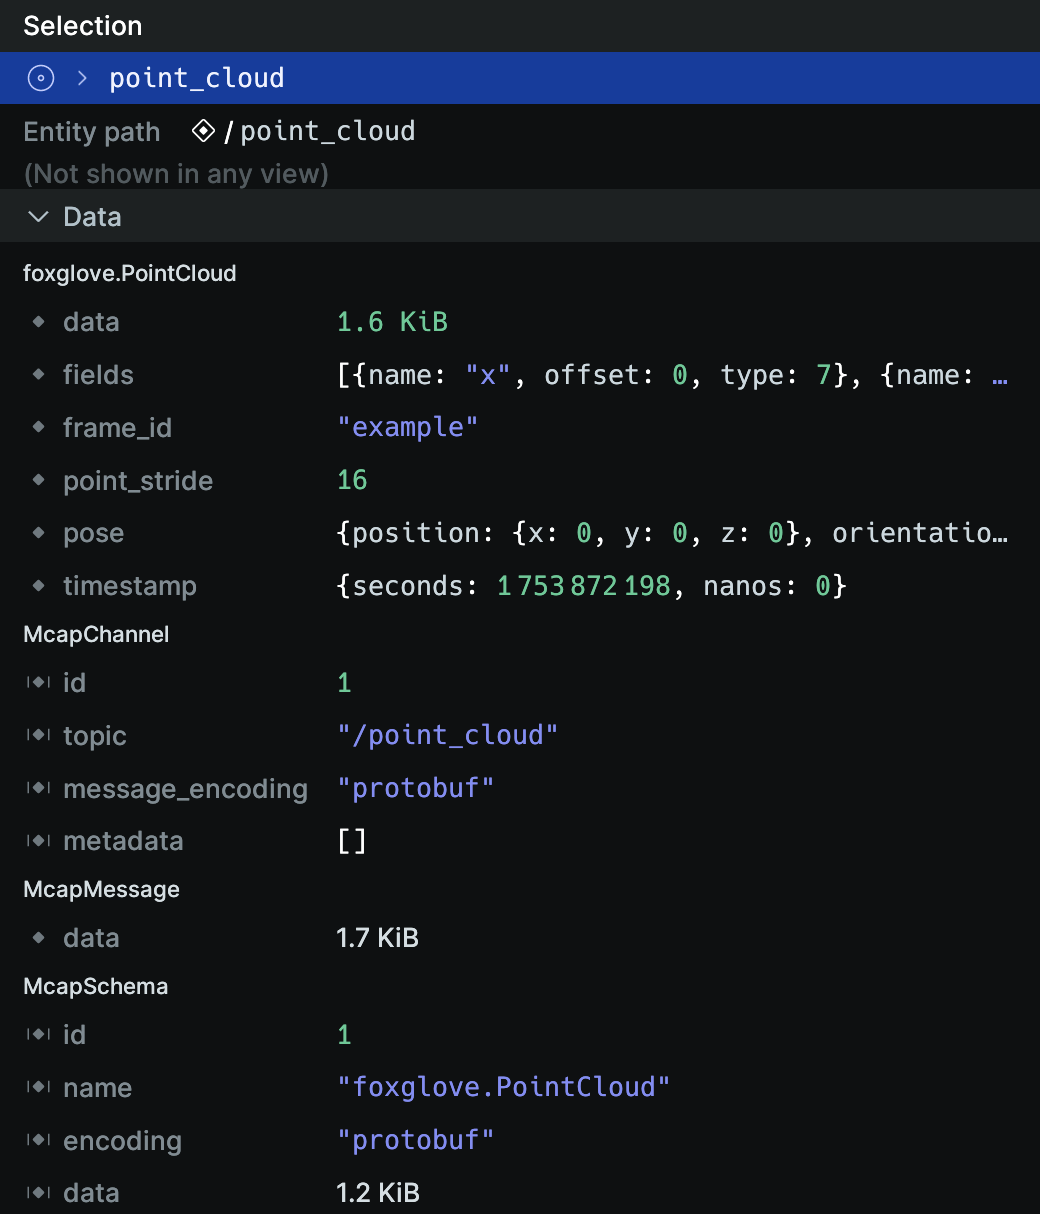
Task: Click the pose component label
Action: (94, 533)
